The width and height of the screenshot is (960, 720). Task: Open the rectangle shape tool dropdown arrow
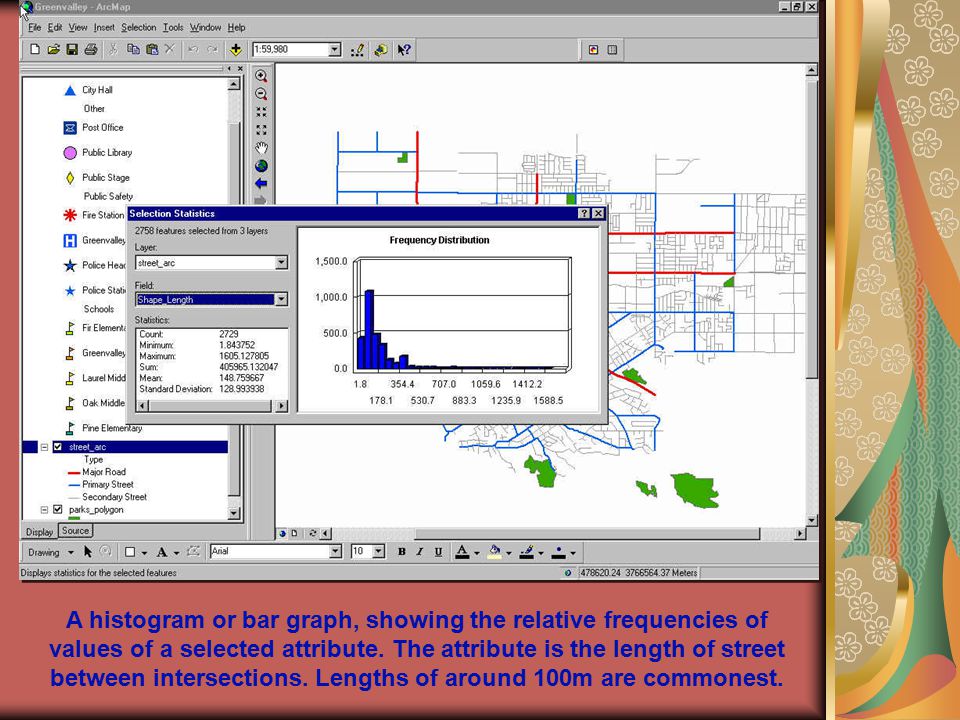144,553
